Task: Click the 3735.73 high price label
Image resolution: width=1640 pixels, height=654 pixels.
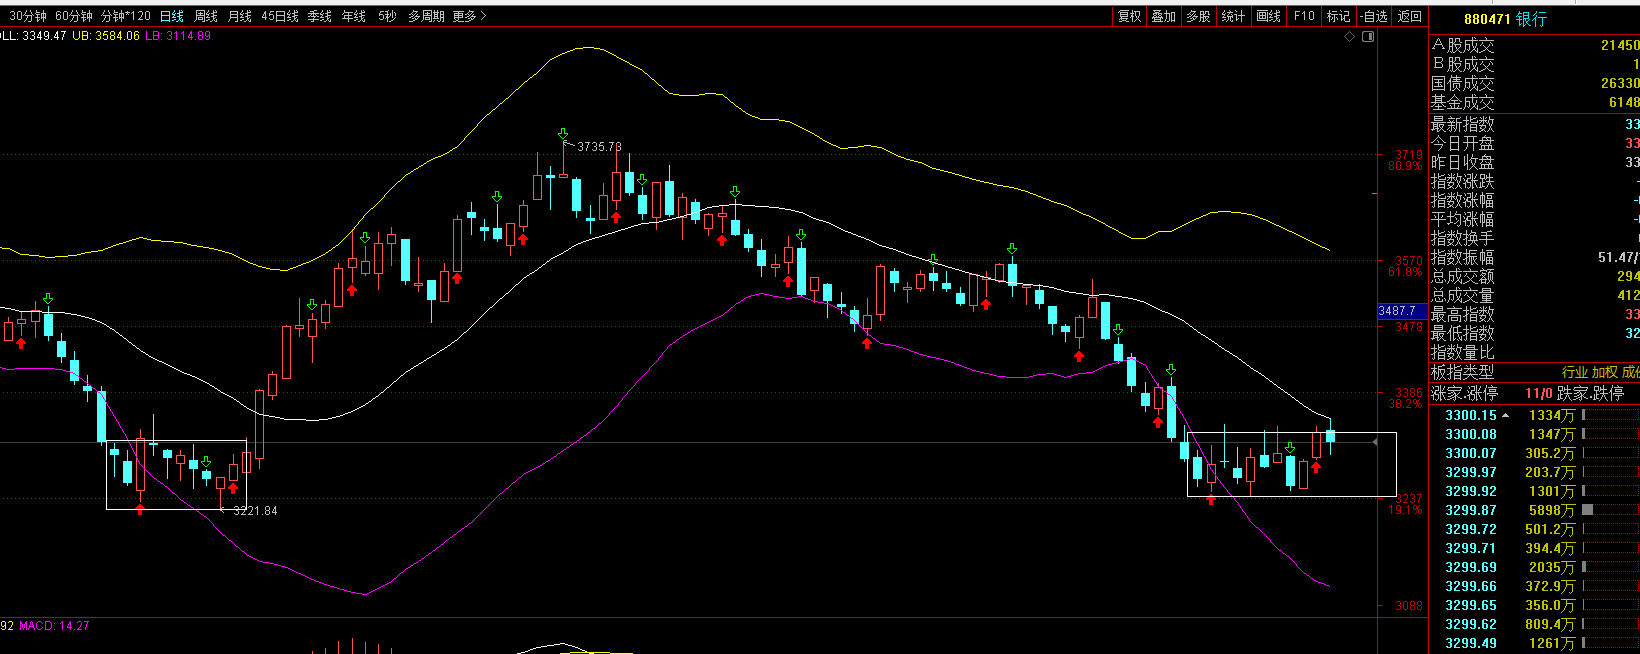Action: click(599, 147)
